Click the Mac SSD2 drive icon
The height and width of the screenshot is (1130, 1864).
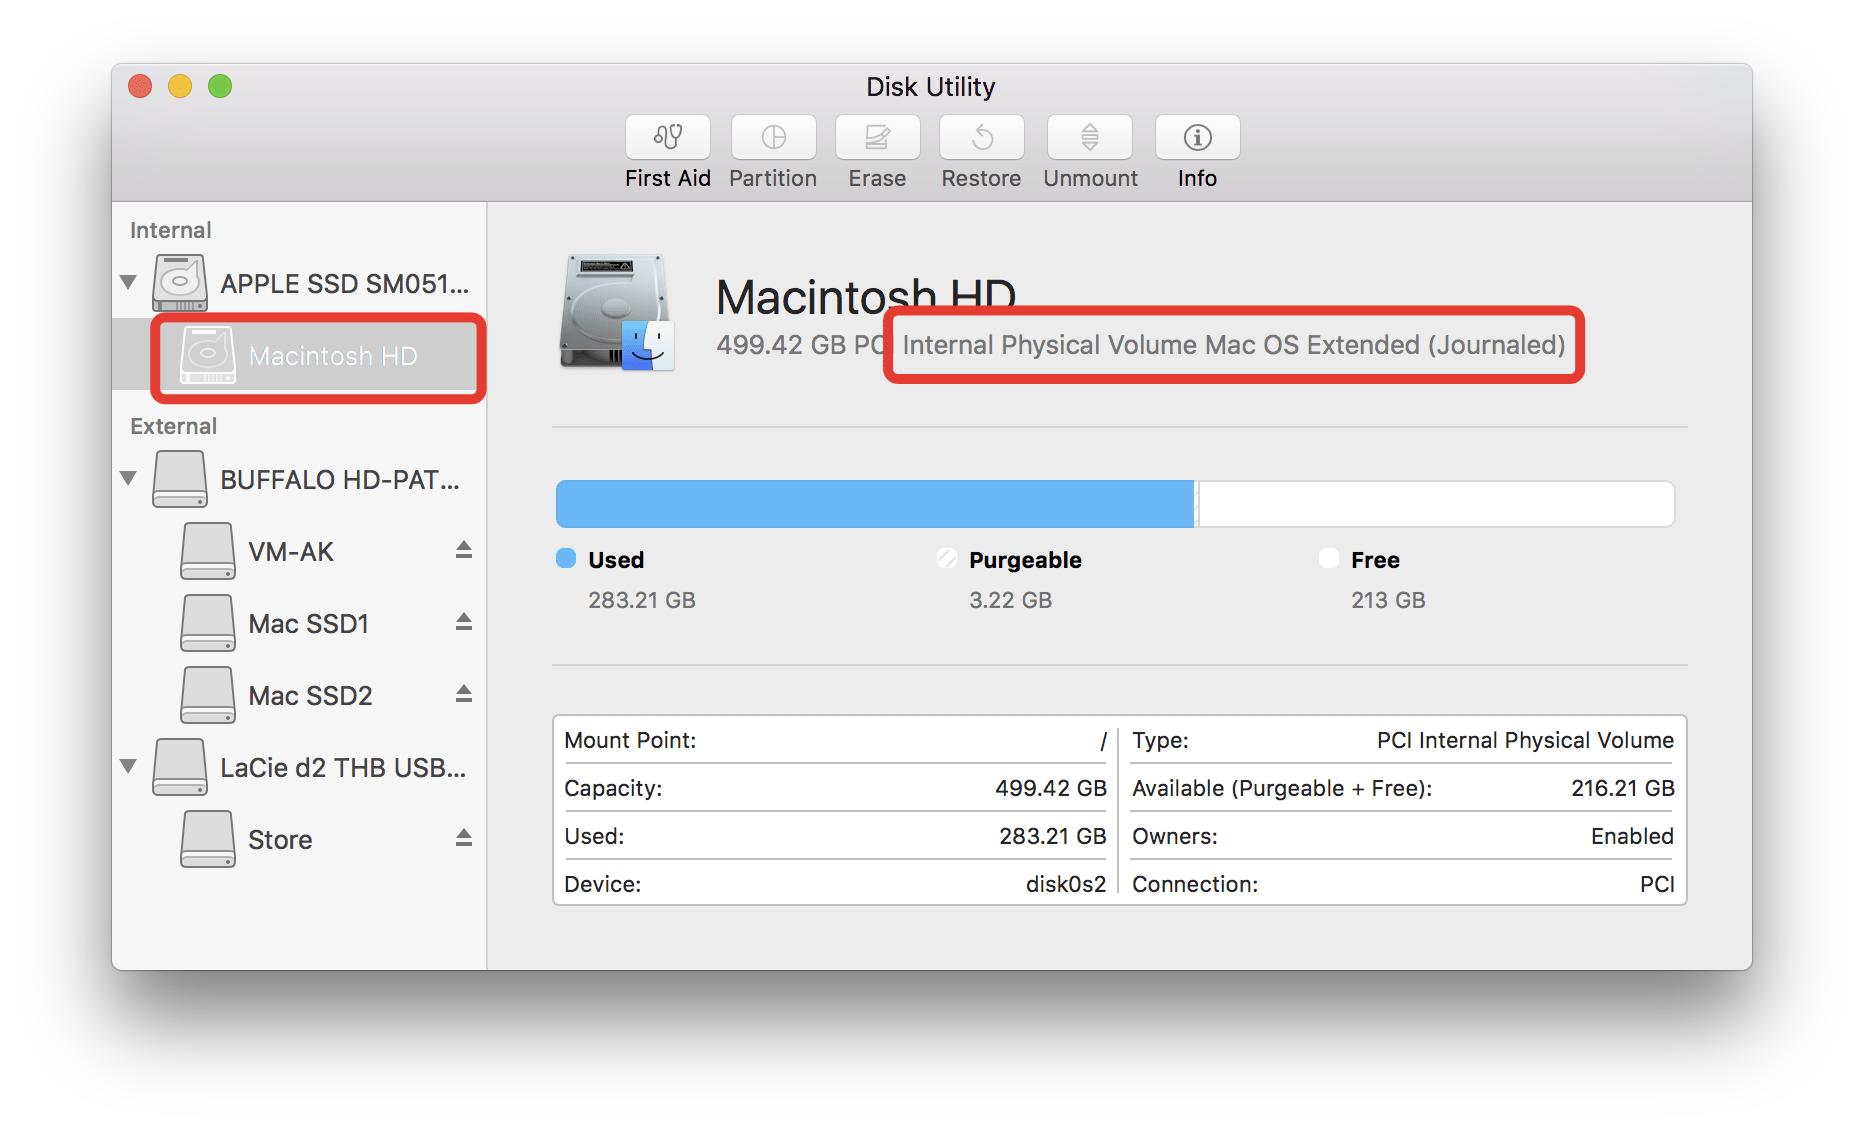(x=208, y=695)
